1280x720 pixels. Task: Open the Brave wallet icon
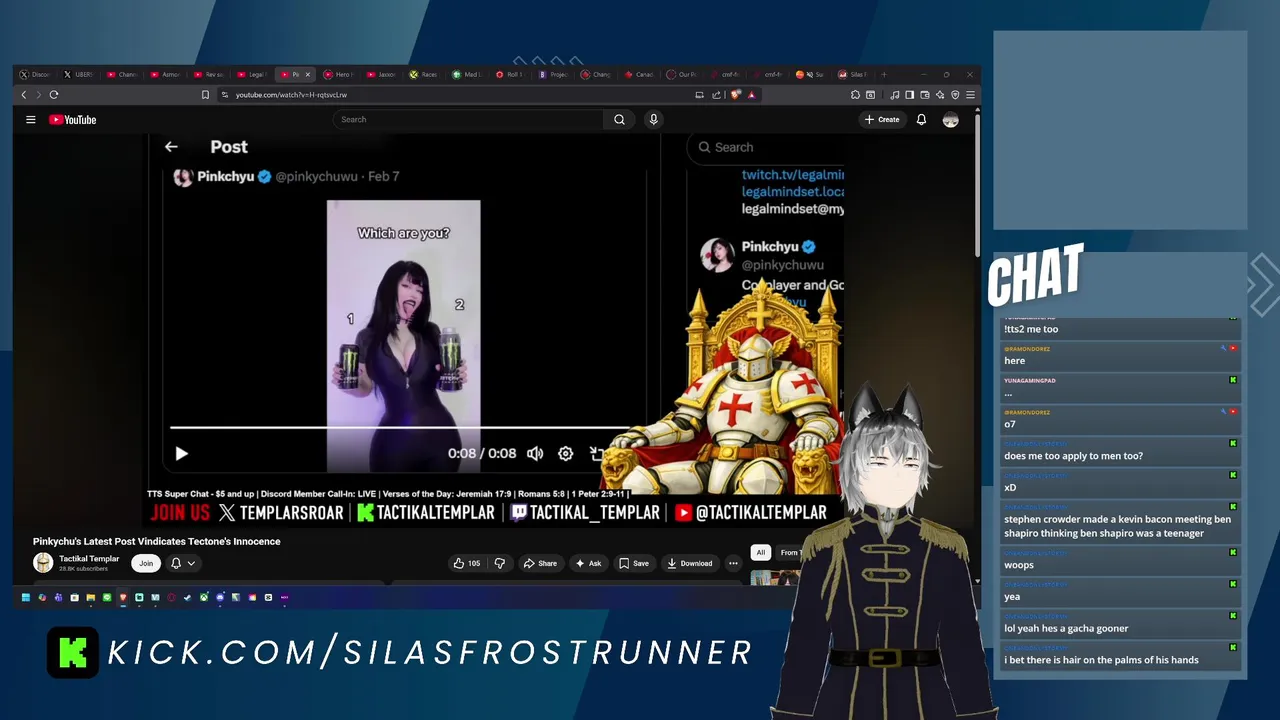pyautogui.click(x=925, y=95)
